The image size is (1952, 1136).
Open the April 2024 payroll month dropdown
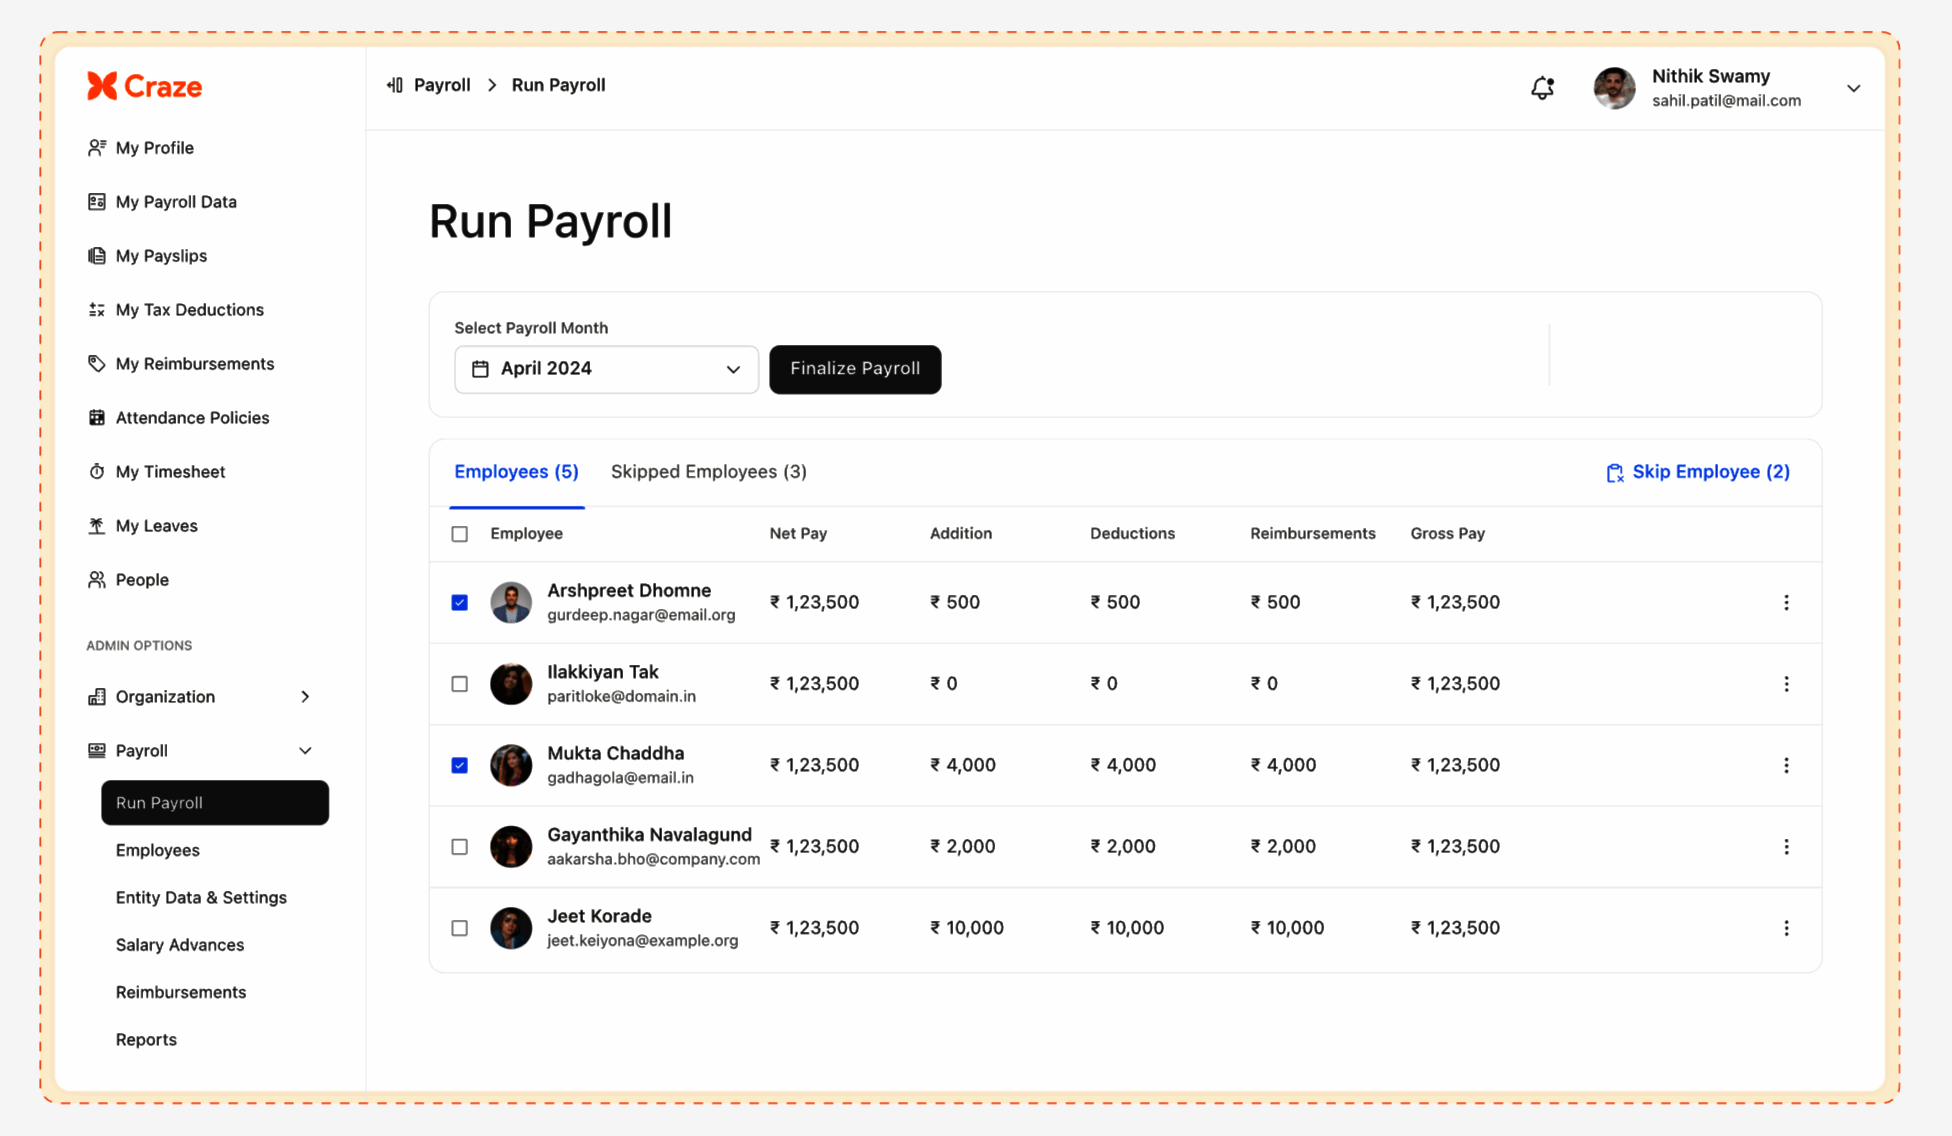coord(606,369)
